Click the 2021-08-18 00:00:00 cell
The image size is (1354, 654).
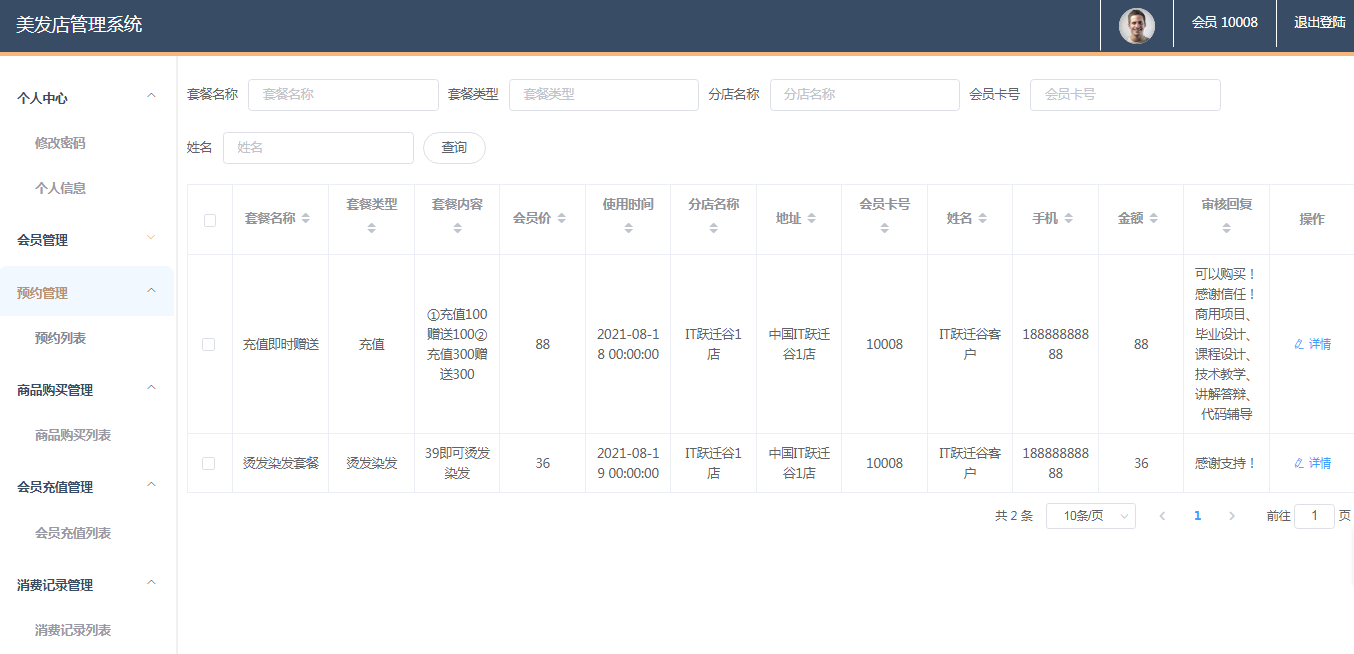[x=628, y=344]
